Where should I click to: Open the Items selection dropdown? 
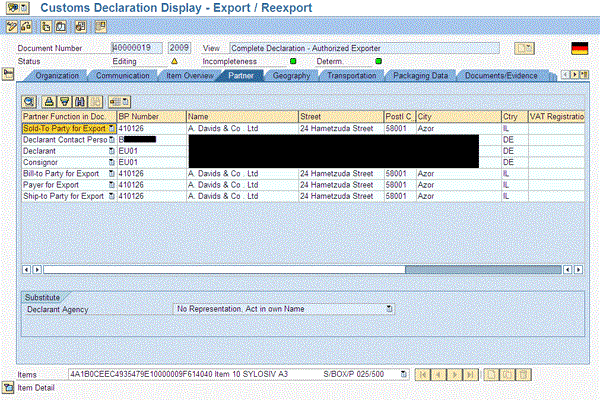click(403, 374)
